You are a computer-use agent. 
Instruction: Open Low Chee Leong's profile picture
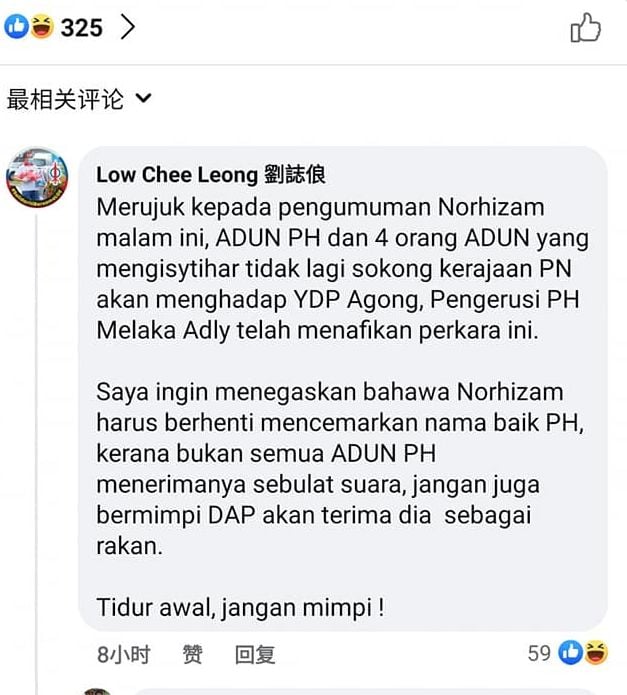click(x=37, y=177)
